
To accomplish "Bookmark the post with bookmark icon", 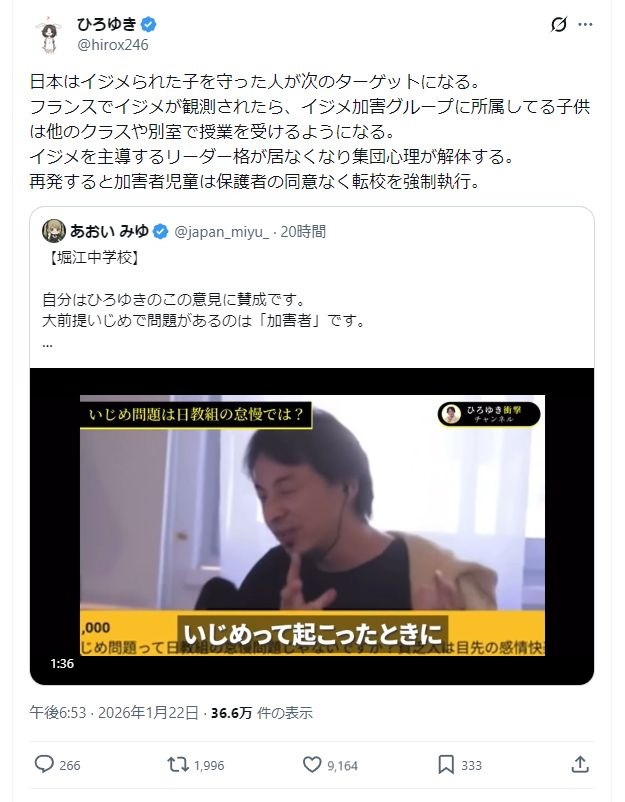I will pyautogui.click(x=446, y=765).
